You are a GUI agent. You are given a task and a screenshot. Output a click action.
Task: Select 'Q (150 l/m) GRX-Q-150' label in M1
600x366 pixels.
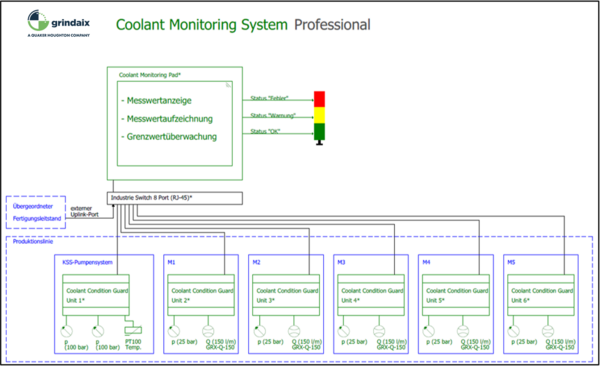(221, 344)
